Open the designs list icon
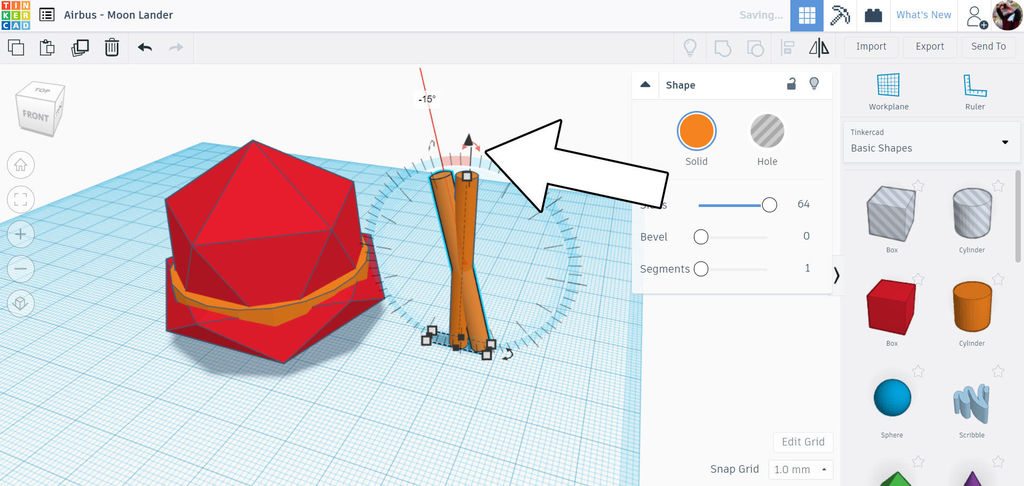Screen dimensions: 1024x486 pyautogui.click(x=46, y=15)
